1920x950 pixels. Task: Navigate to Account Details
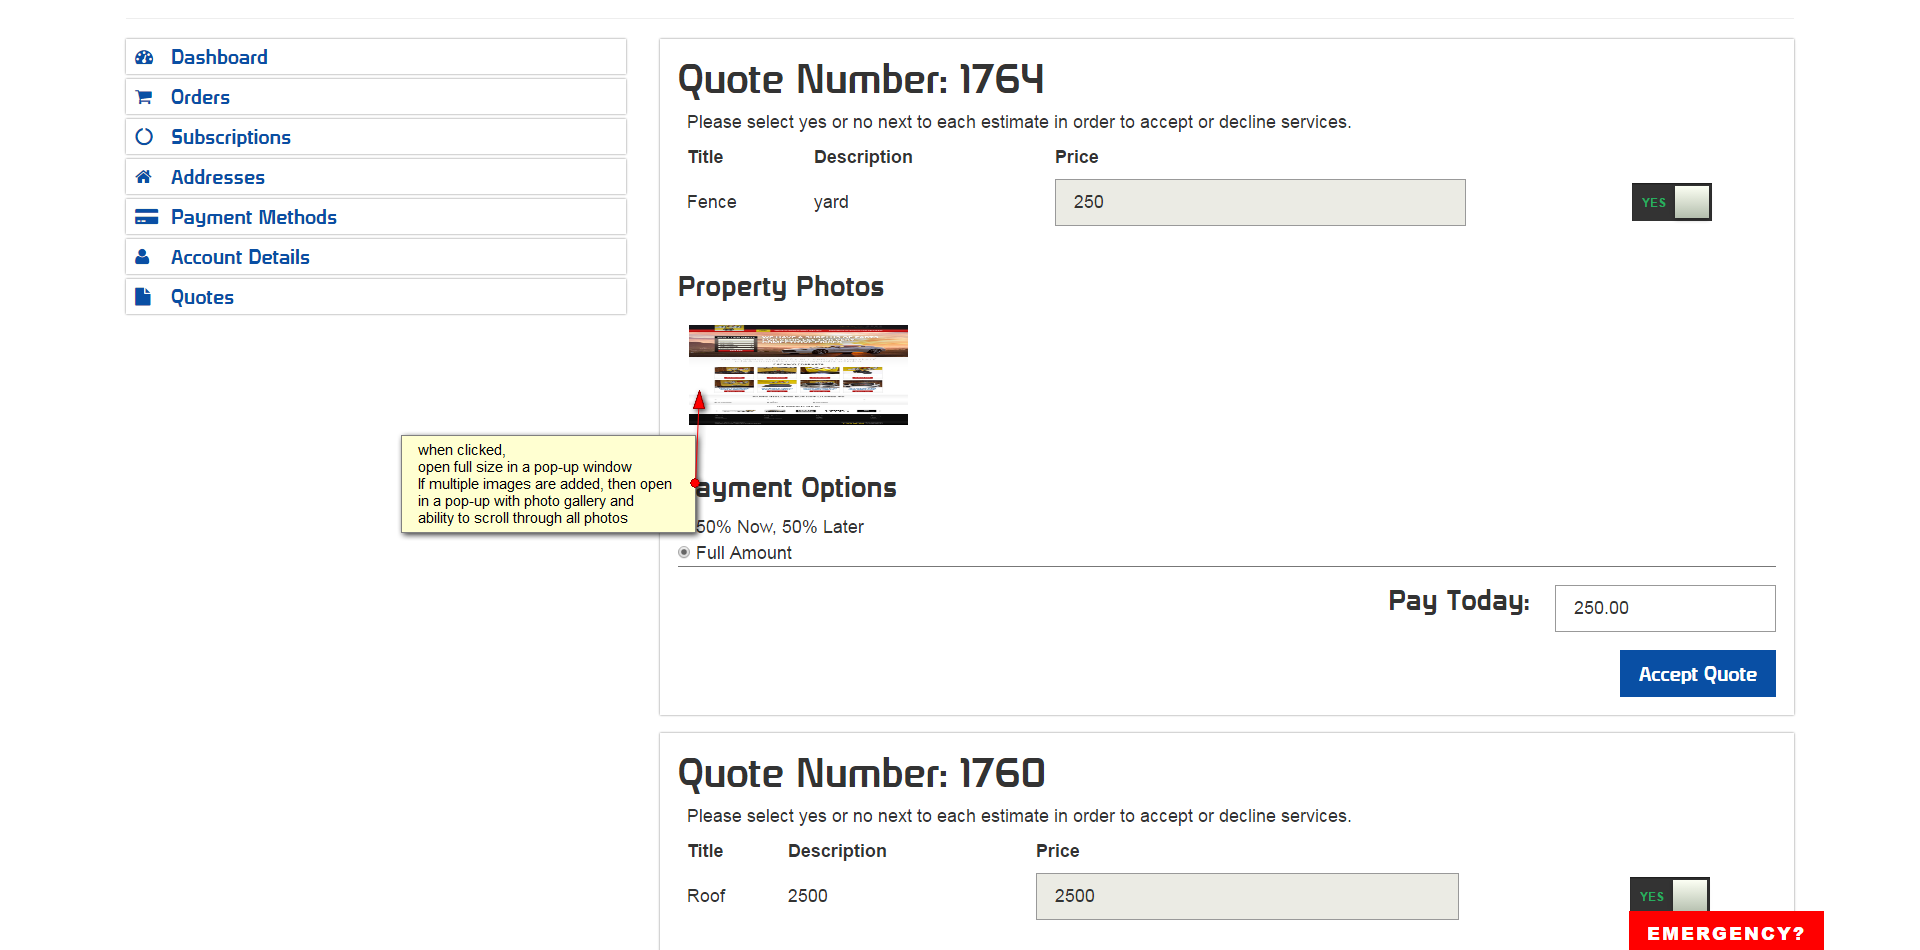(240, 257)
